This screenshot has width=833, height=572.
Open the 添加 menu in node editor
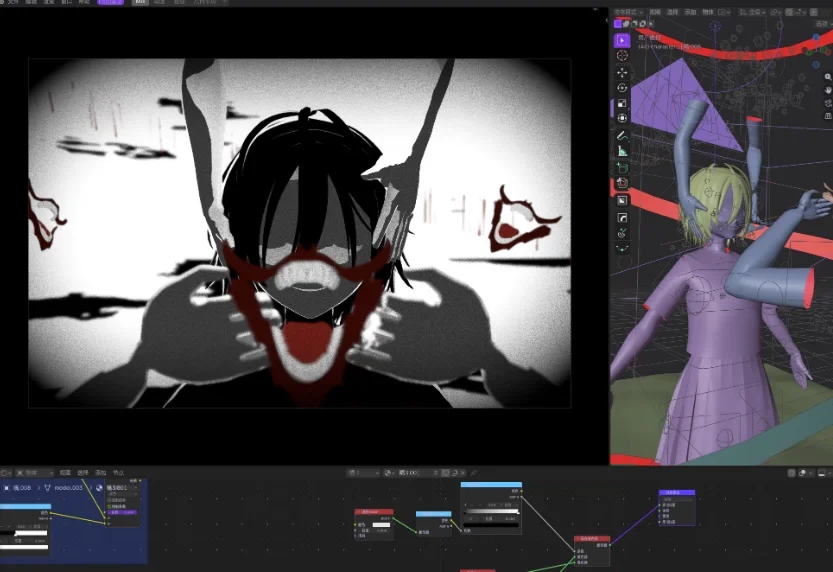coord(100,473)
